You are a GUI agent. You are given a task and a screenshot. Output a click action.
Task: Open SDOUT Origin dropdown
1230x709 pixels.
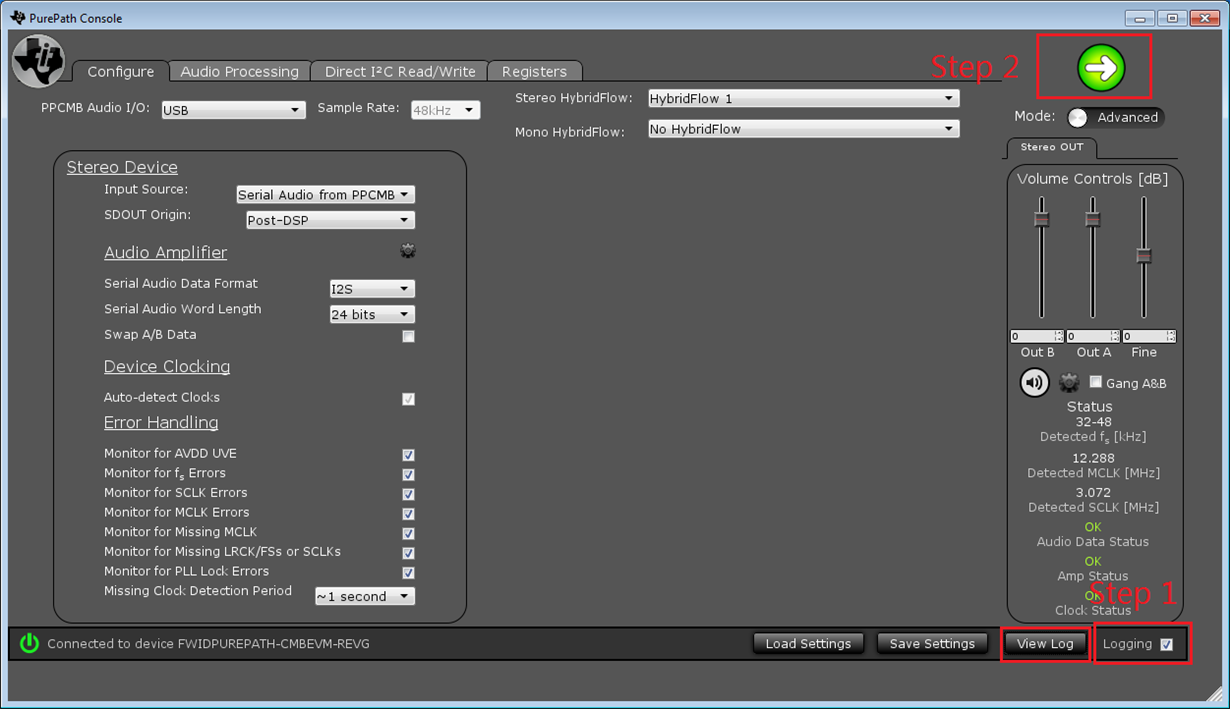[330, 220]
